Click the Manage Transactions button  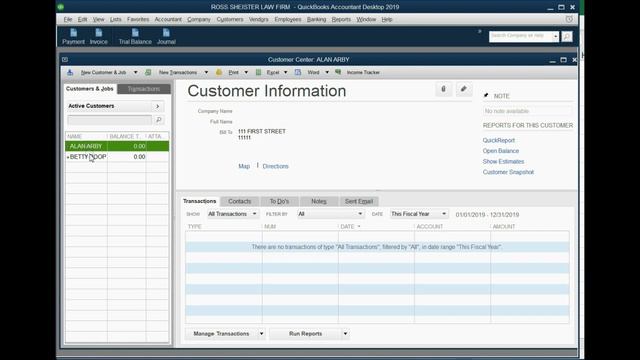pos(221,334)
